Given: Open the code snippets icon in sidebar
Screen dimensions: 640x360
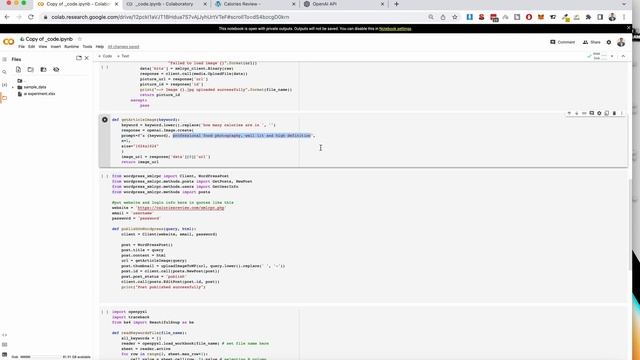Looking at the screenshot, I should (x=4, y=335).
